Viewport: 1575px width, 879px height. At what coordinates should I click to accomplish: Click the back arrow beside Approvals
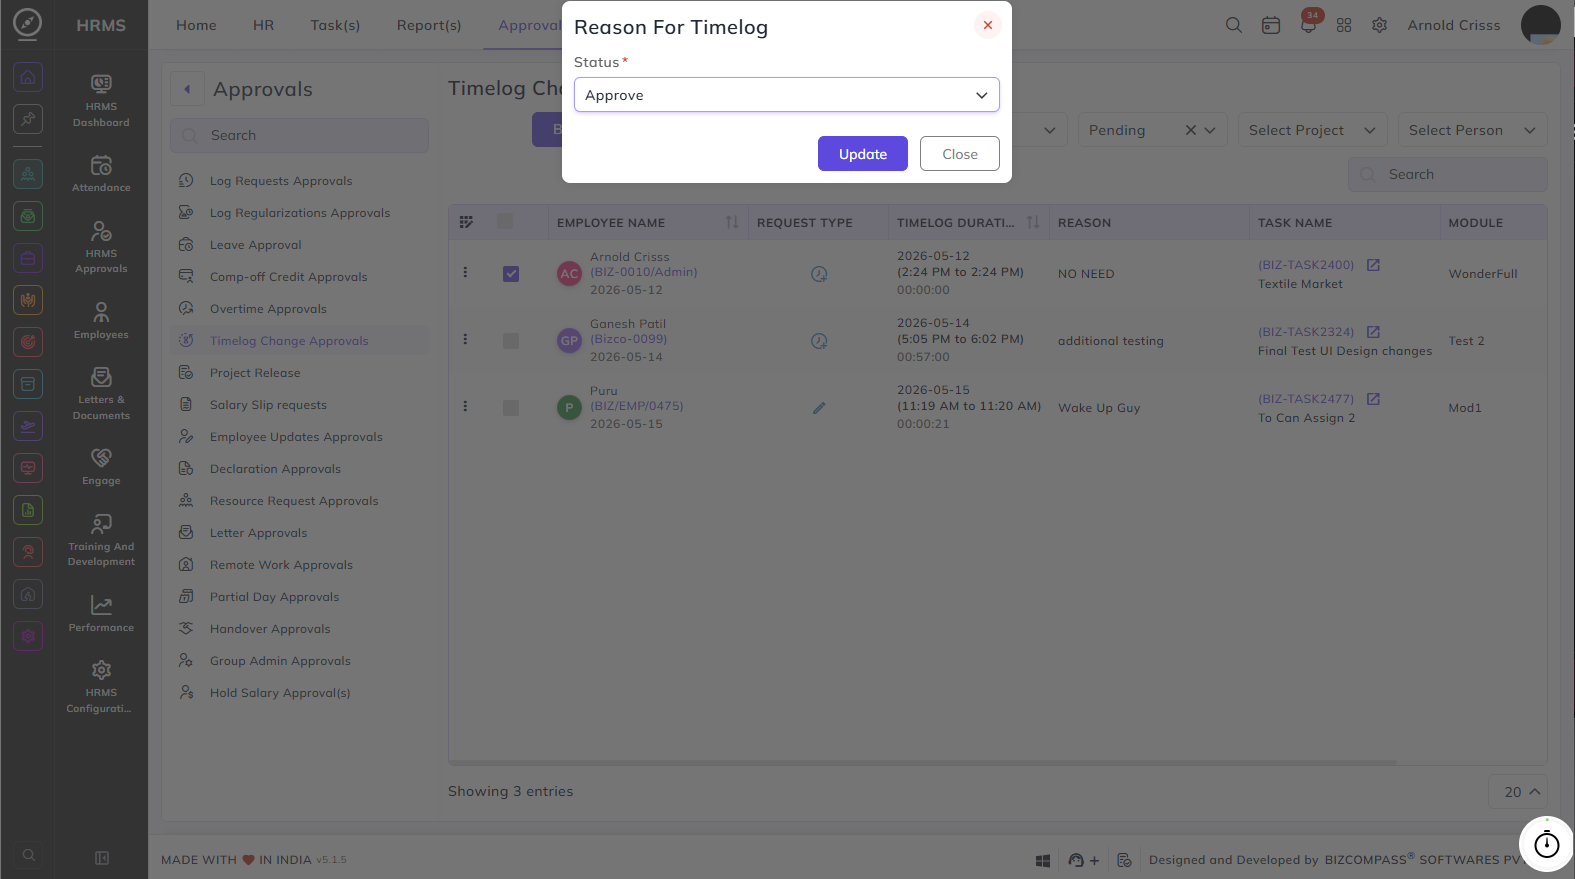[187, 89]
